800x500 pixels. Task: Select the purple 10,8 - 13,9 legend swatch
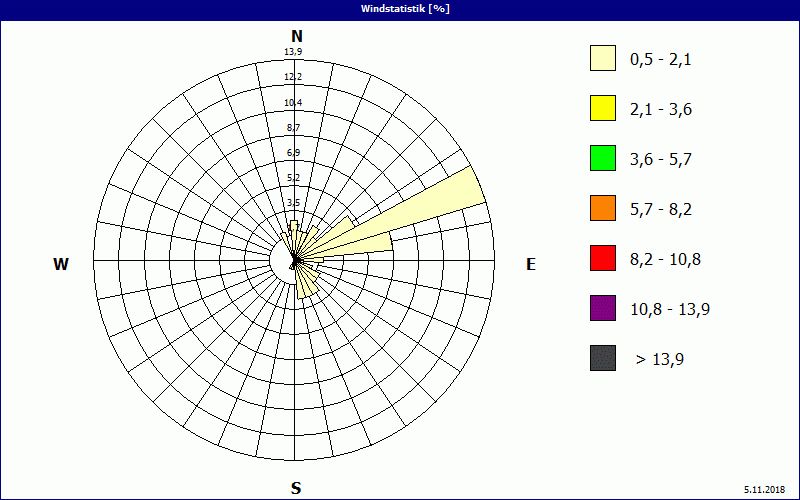point(602,308)
